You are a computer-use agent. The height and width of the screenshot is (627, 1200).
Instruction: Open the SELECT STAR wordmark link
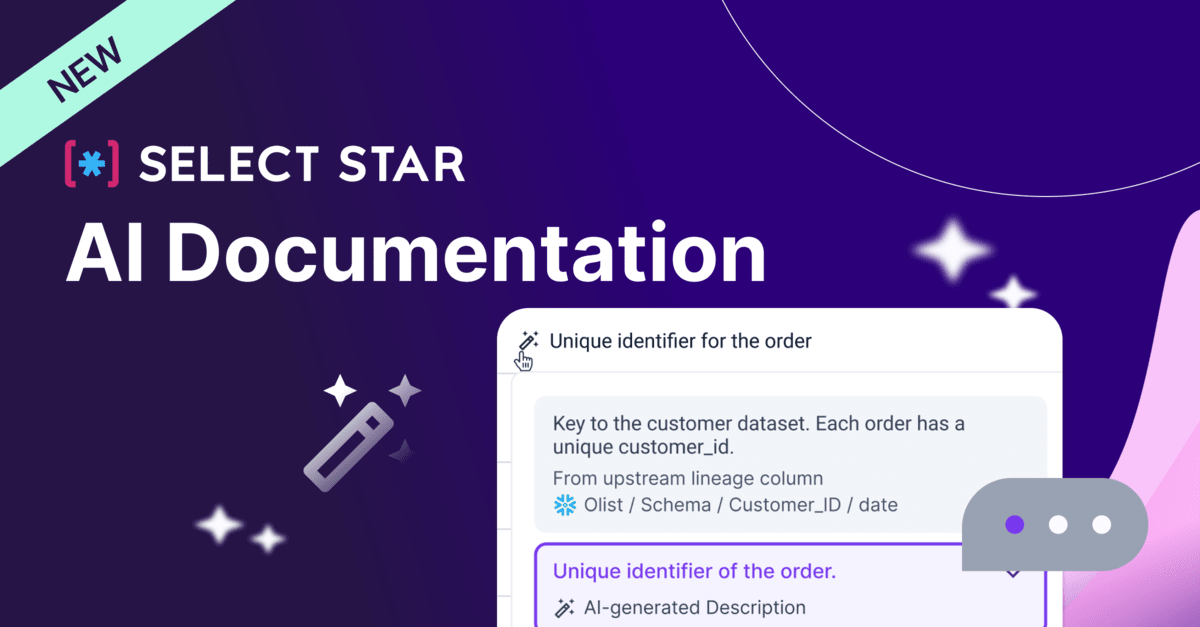click(x=302, y=165)
